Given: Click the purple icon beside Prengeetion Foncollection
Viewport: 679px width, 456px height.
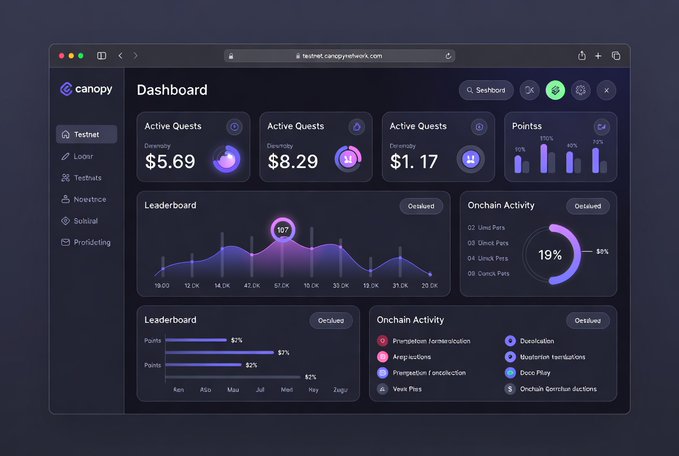Looking at the screenshot, I should coord(382,372).
